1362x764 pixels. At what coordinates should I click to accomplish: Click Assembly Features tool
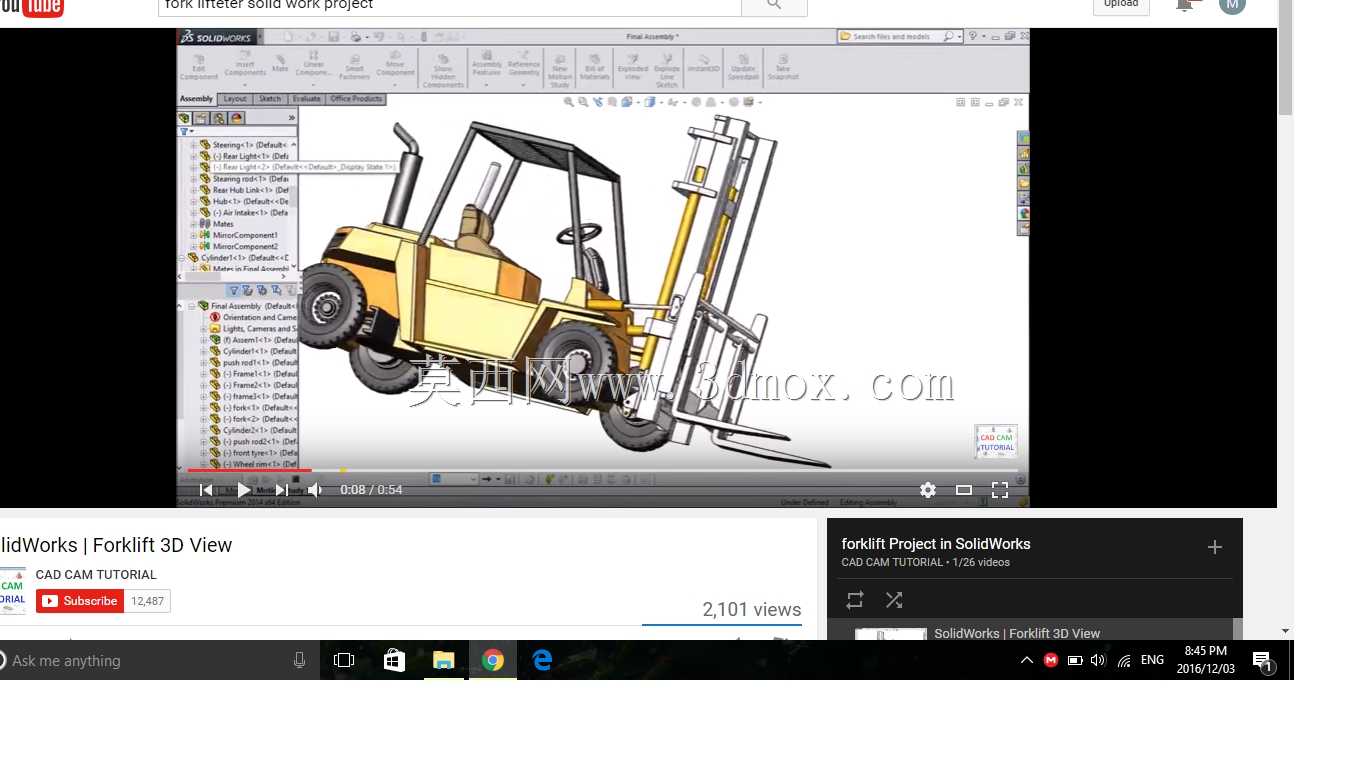(x=487, y=68)
